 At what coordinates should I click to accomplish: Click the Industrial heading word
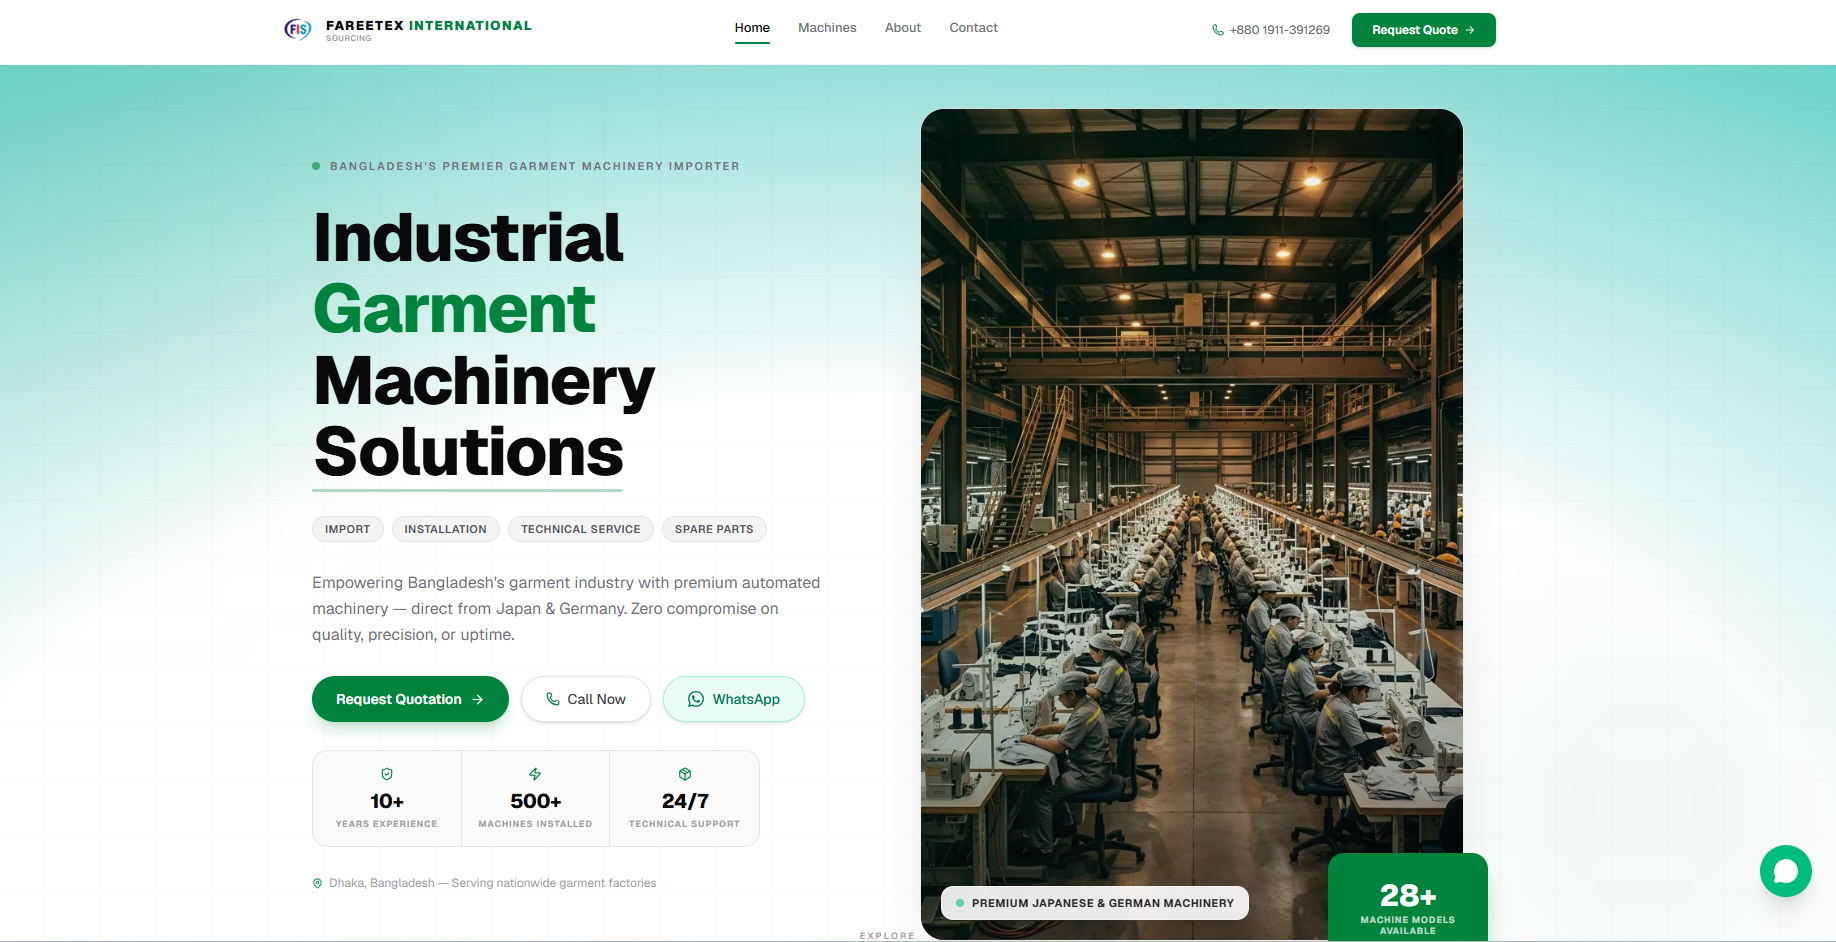pos(469,238)
